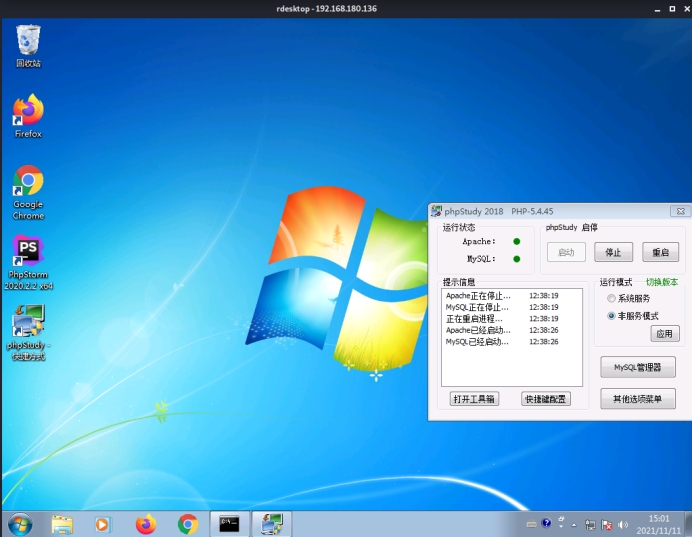Stop services with the 停止 button
Viewport: 692px width, 537px height.
(613, 252)
